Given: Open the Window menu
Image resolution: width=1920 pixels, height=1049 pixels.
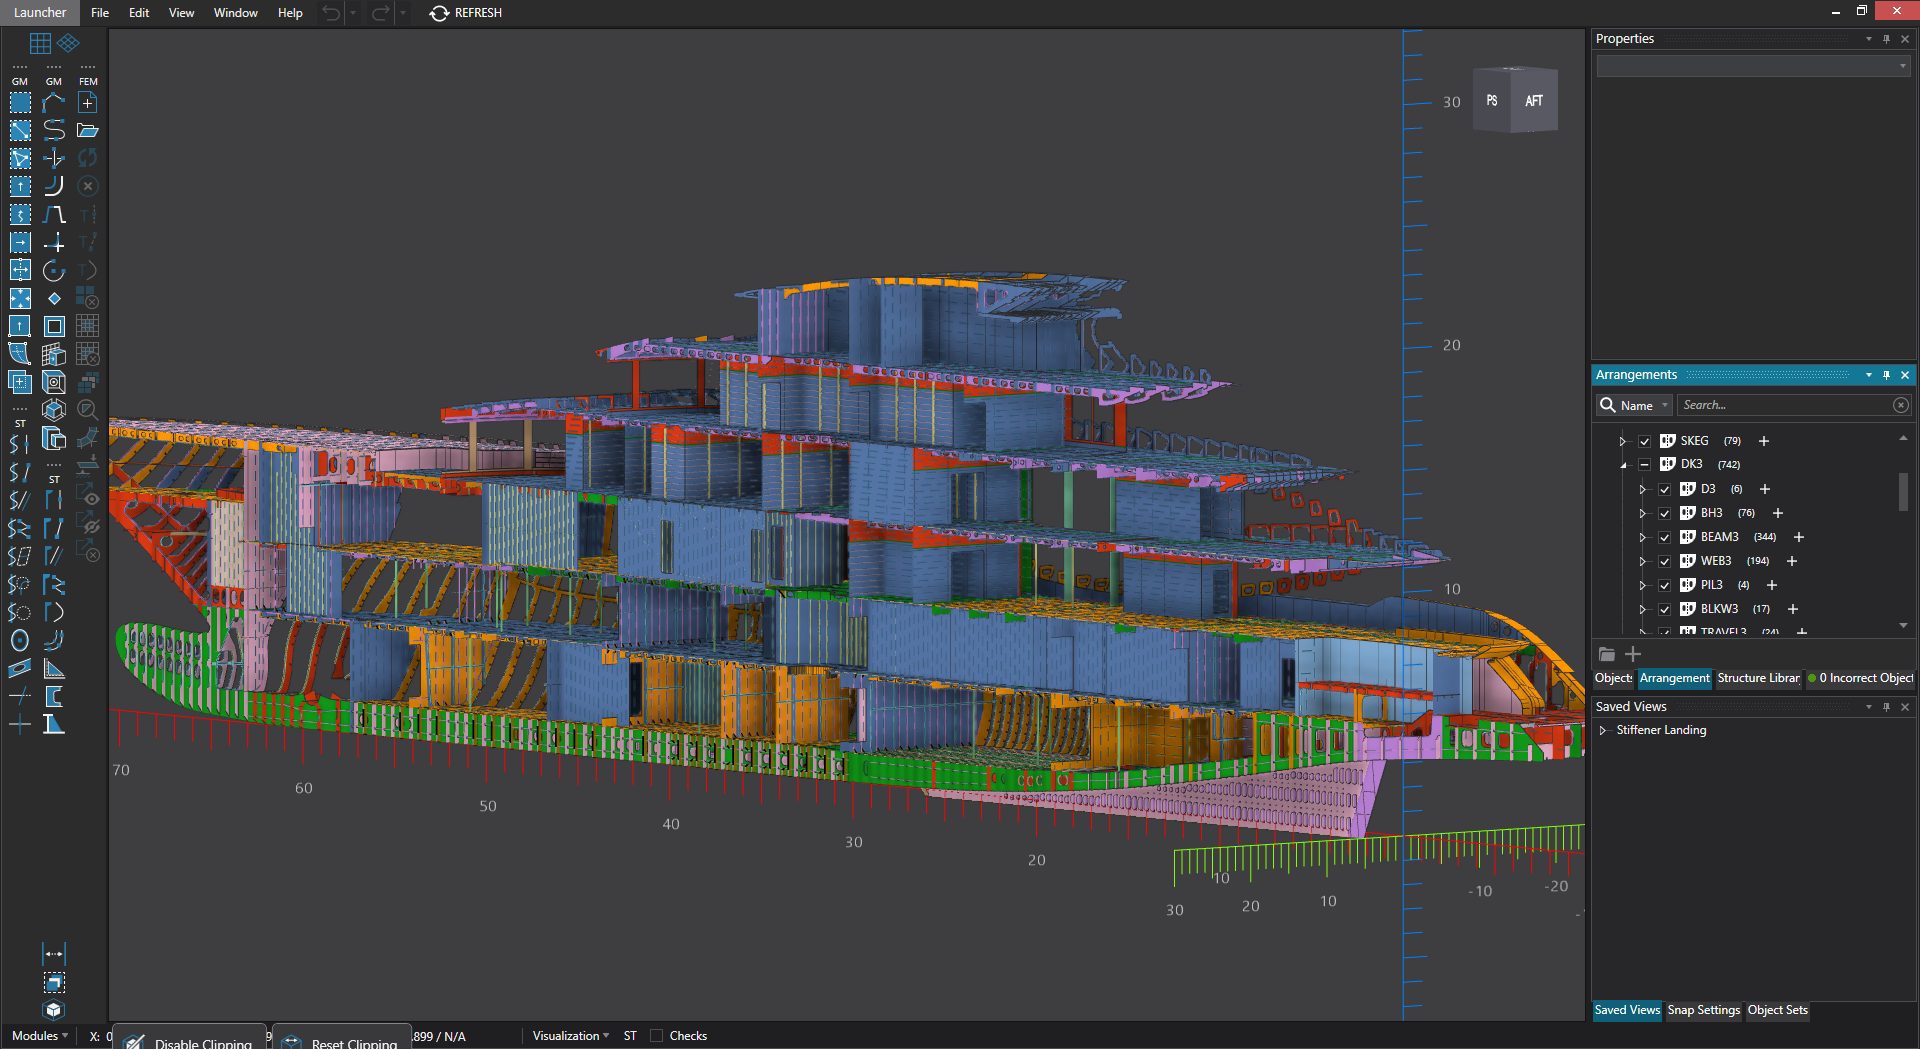Looking at the screenshot, I should (x=236, y=13).
